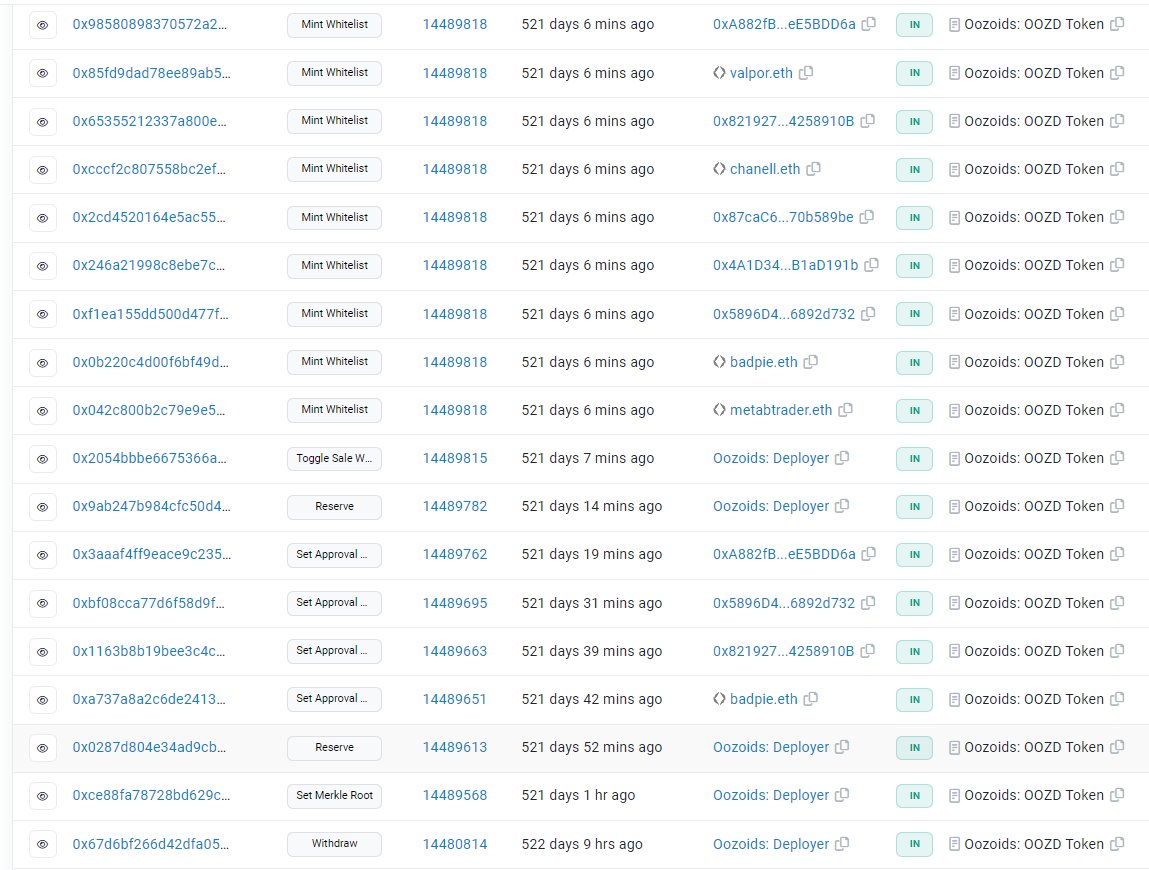The image size is (1149, 870).
Task: Copy OOZD Token address in valpor.eth row
Action: pyautogui.click(x=1117, y=73)
